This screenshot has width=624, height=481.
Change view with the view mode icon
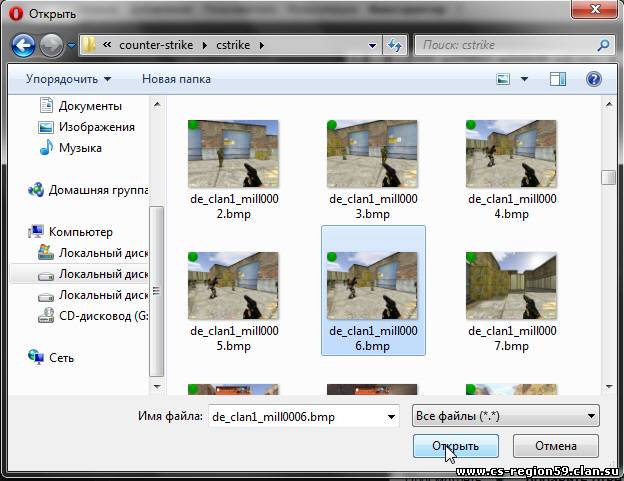(x=503, y=79)
